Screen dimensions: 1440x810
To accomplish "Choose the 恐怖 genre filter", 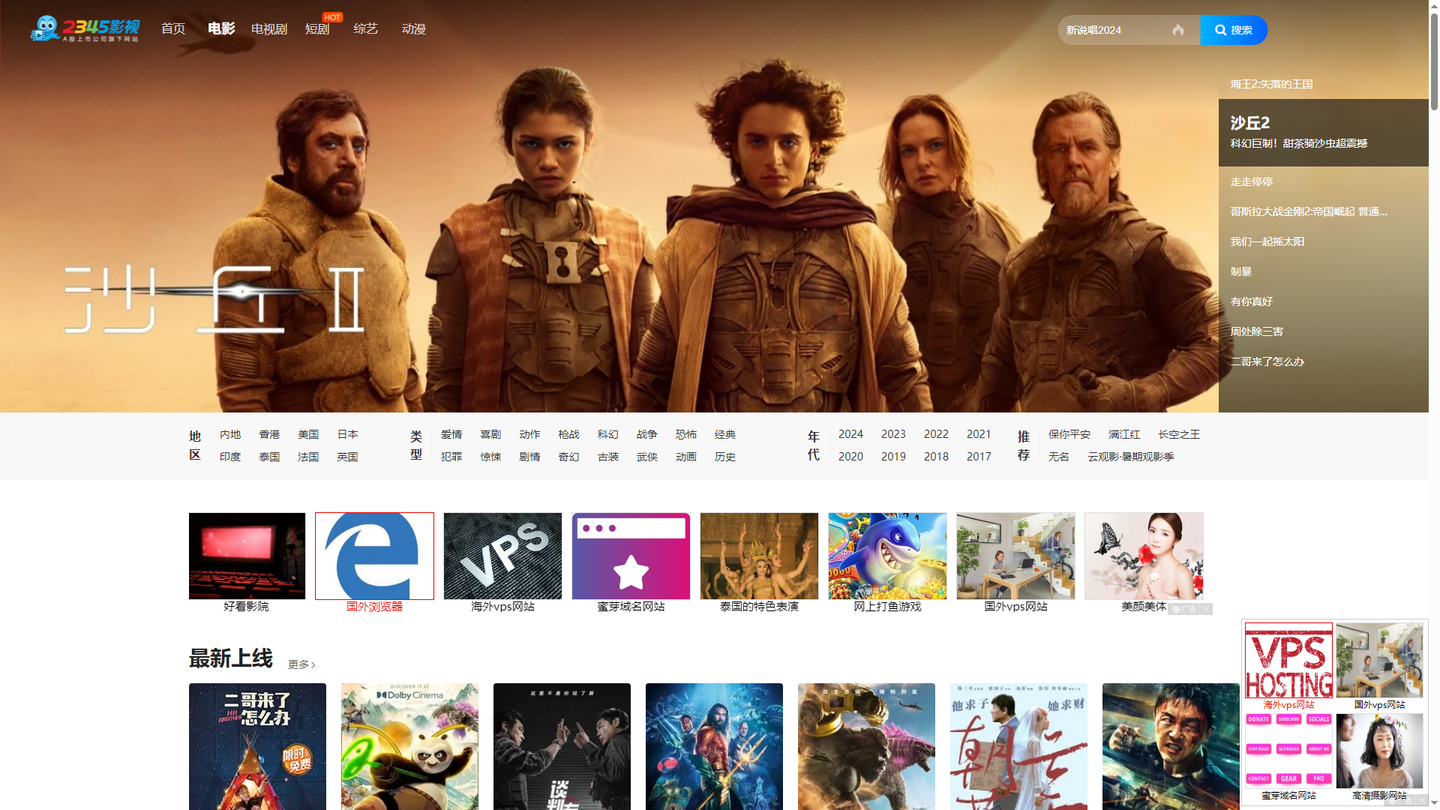I will (686, 435).
